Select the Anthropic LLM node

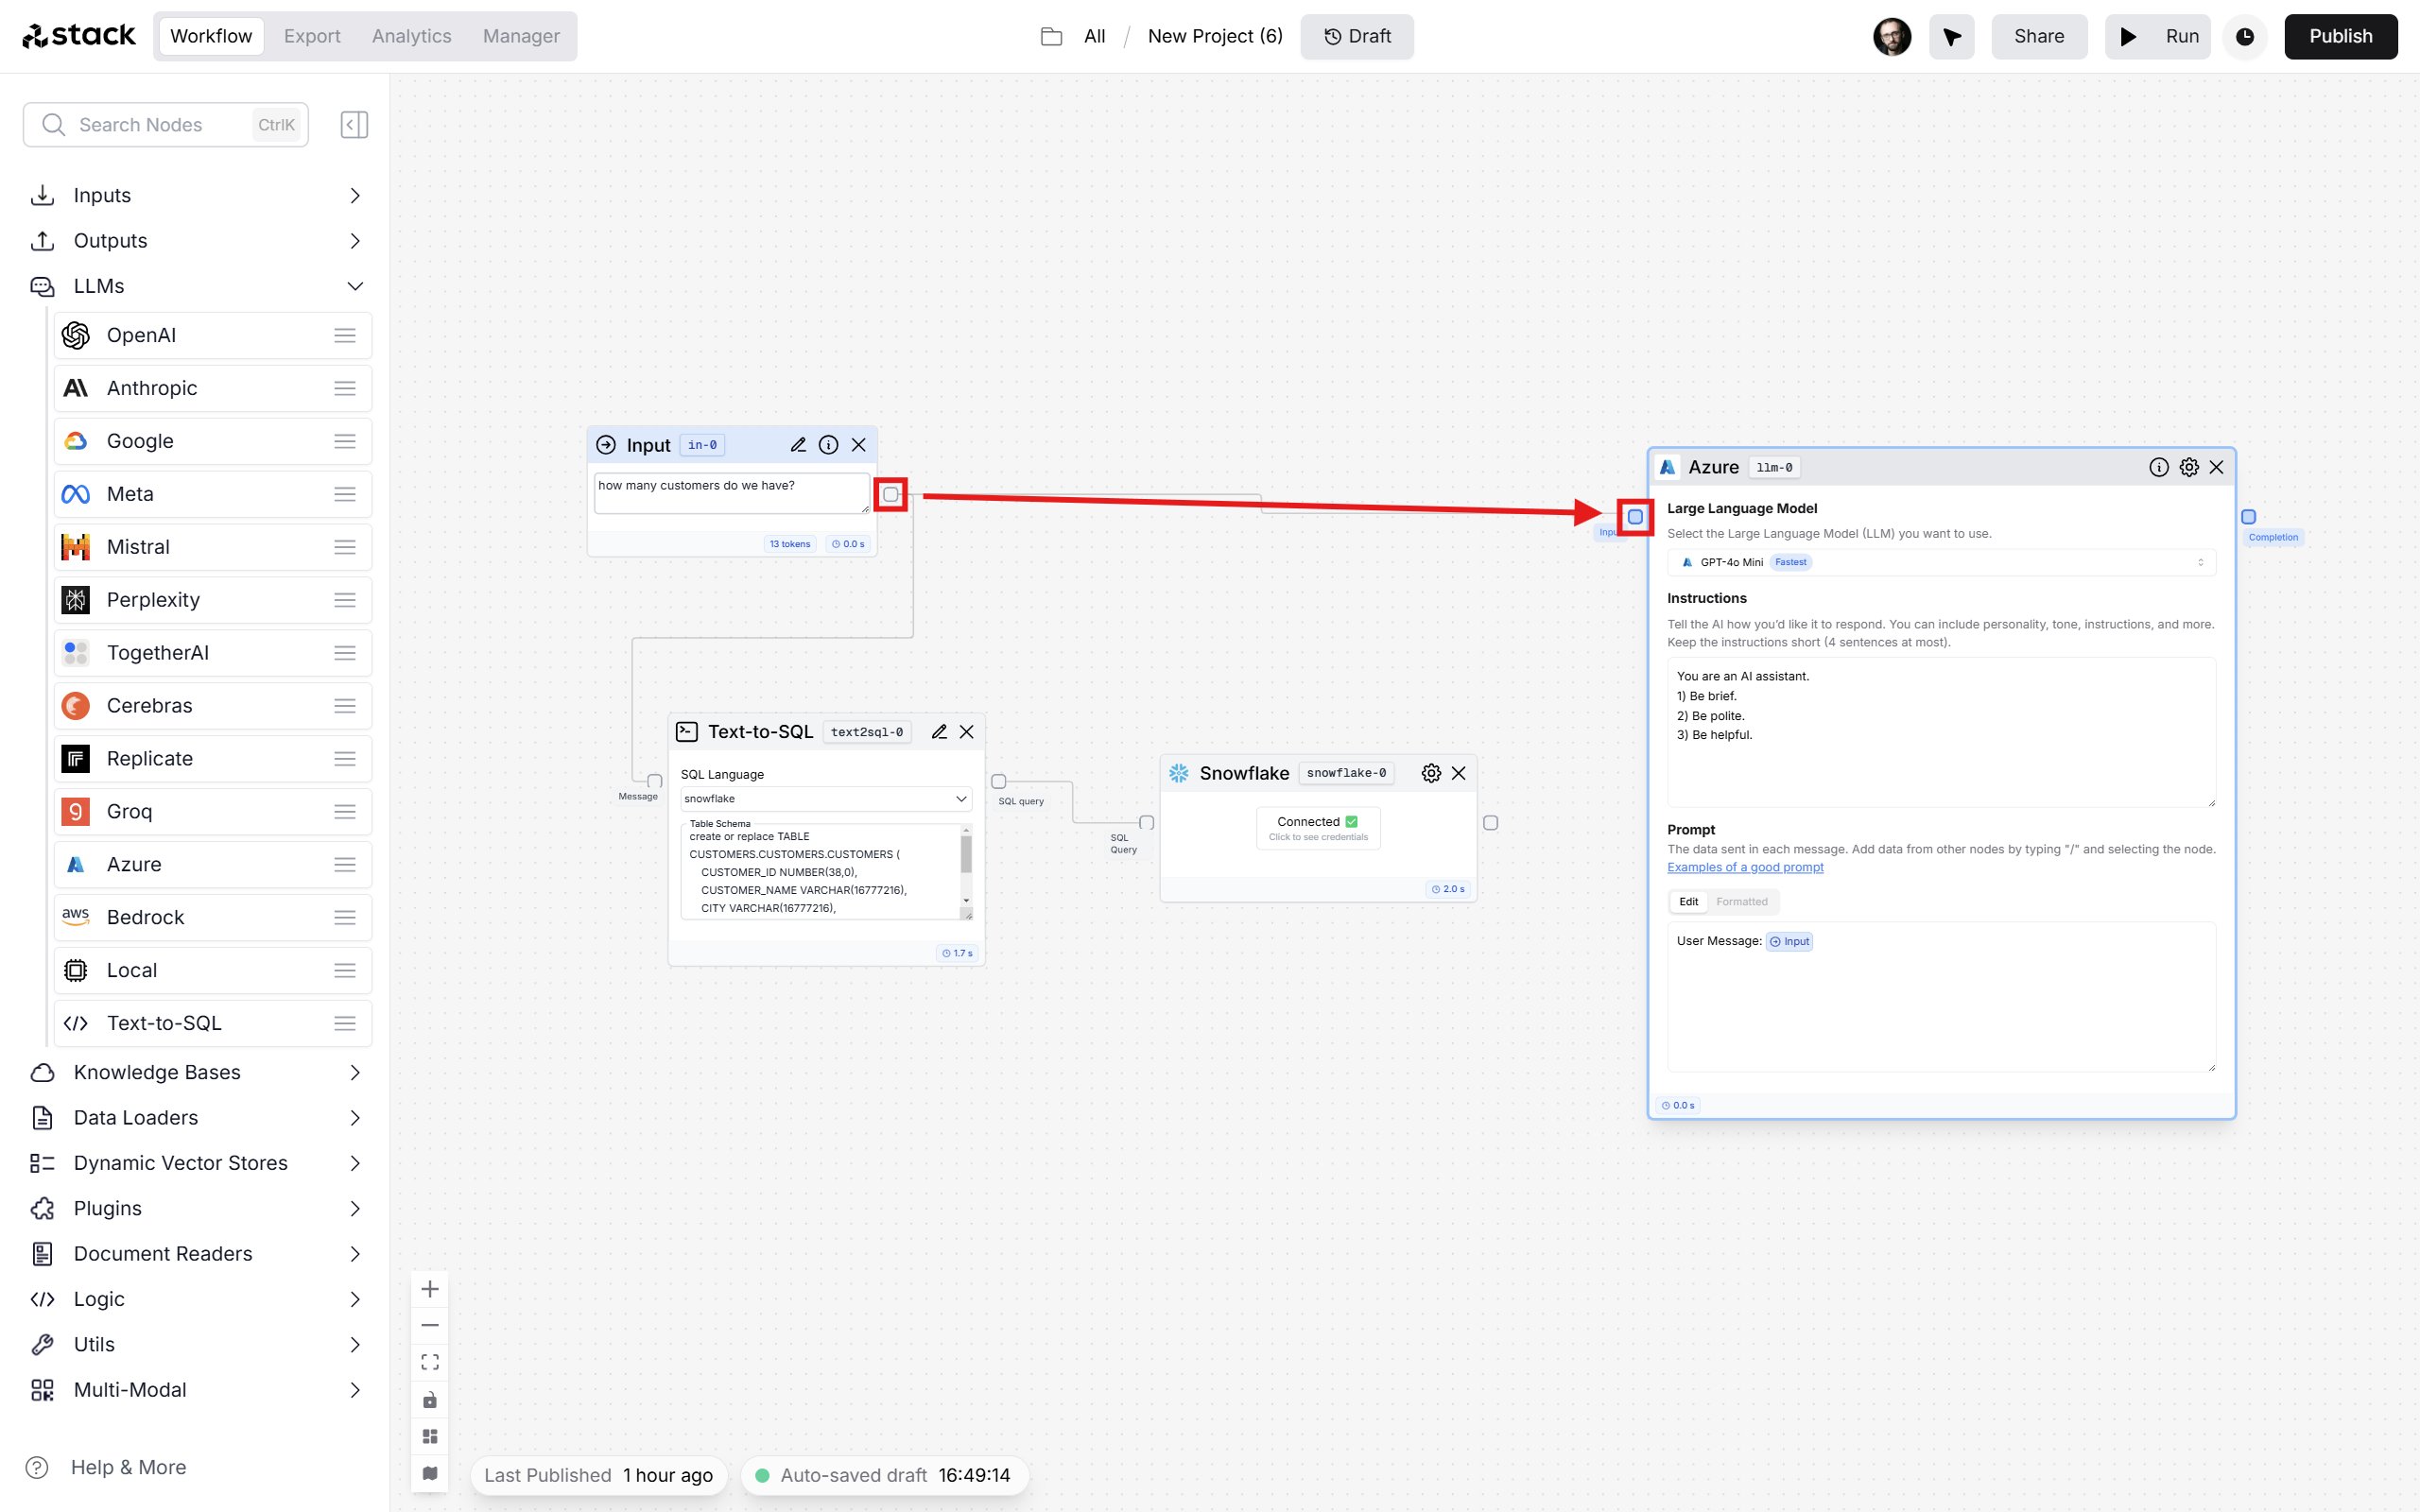[x=213, y=388]
